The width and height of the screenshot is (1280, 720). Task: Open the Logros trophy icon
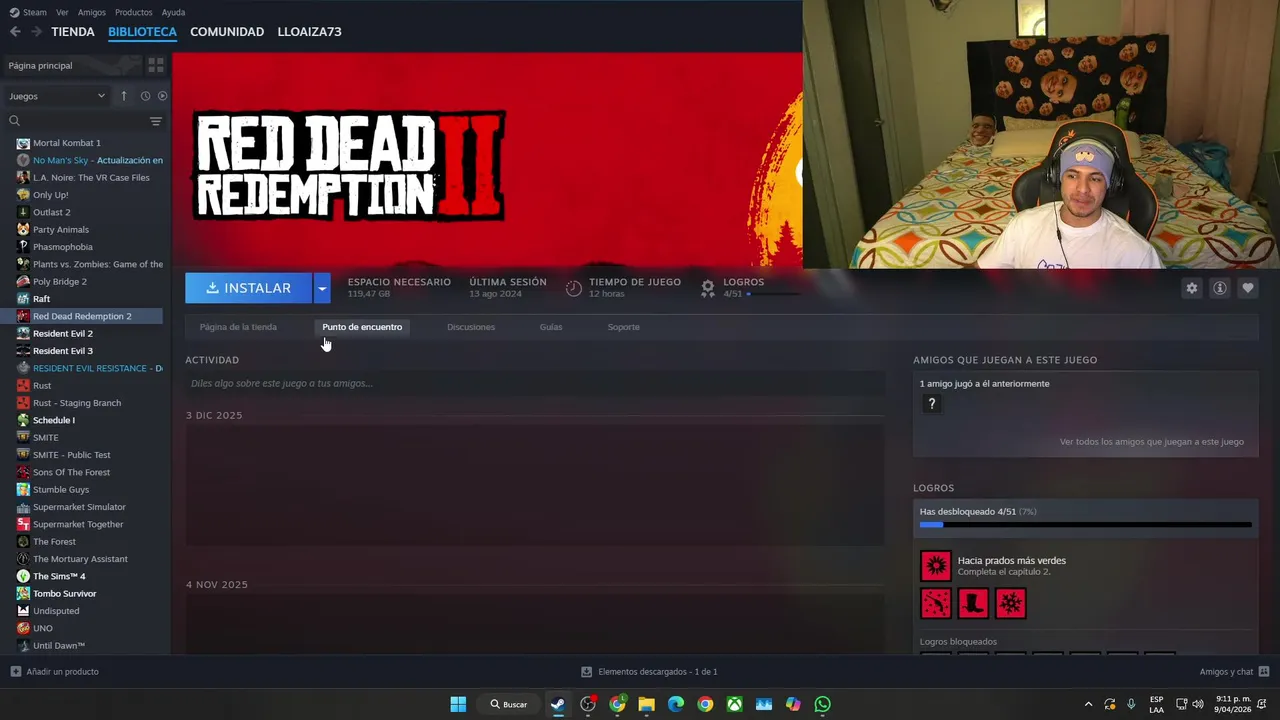click(708, 288)
